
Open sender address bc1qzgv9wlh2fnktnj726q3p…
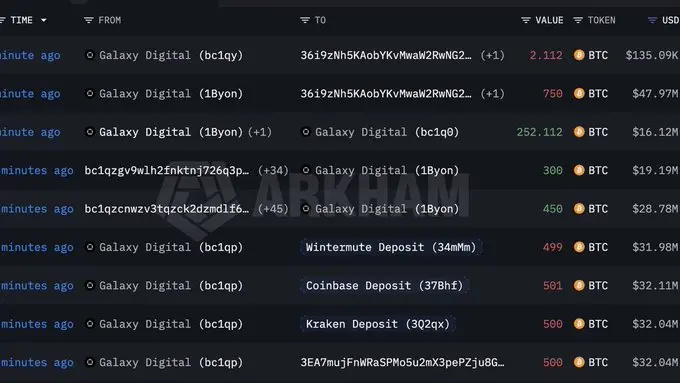tap(167, 170)
